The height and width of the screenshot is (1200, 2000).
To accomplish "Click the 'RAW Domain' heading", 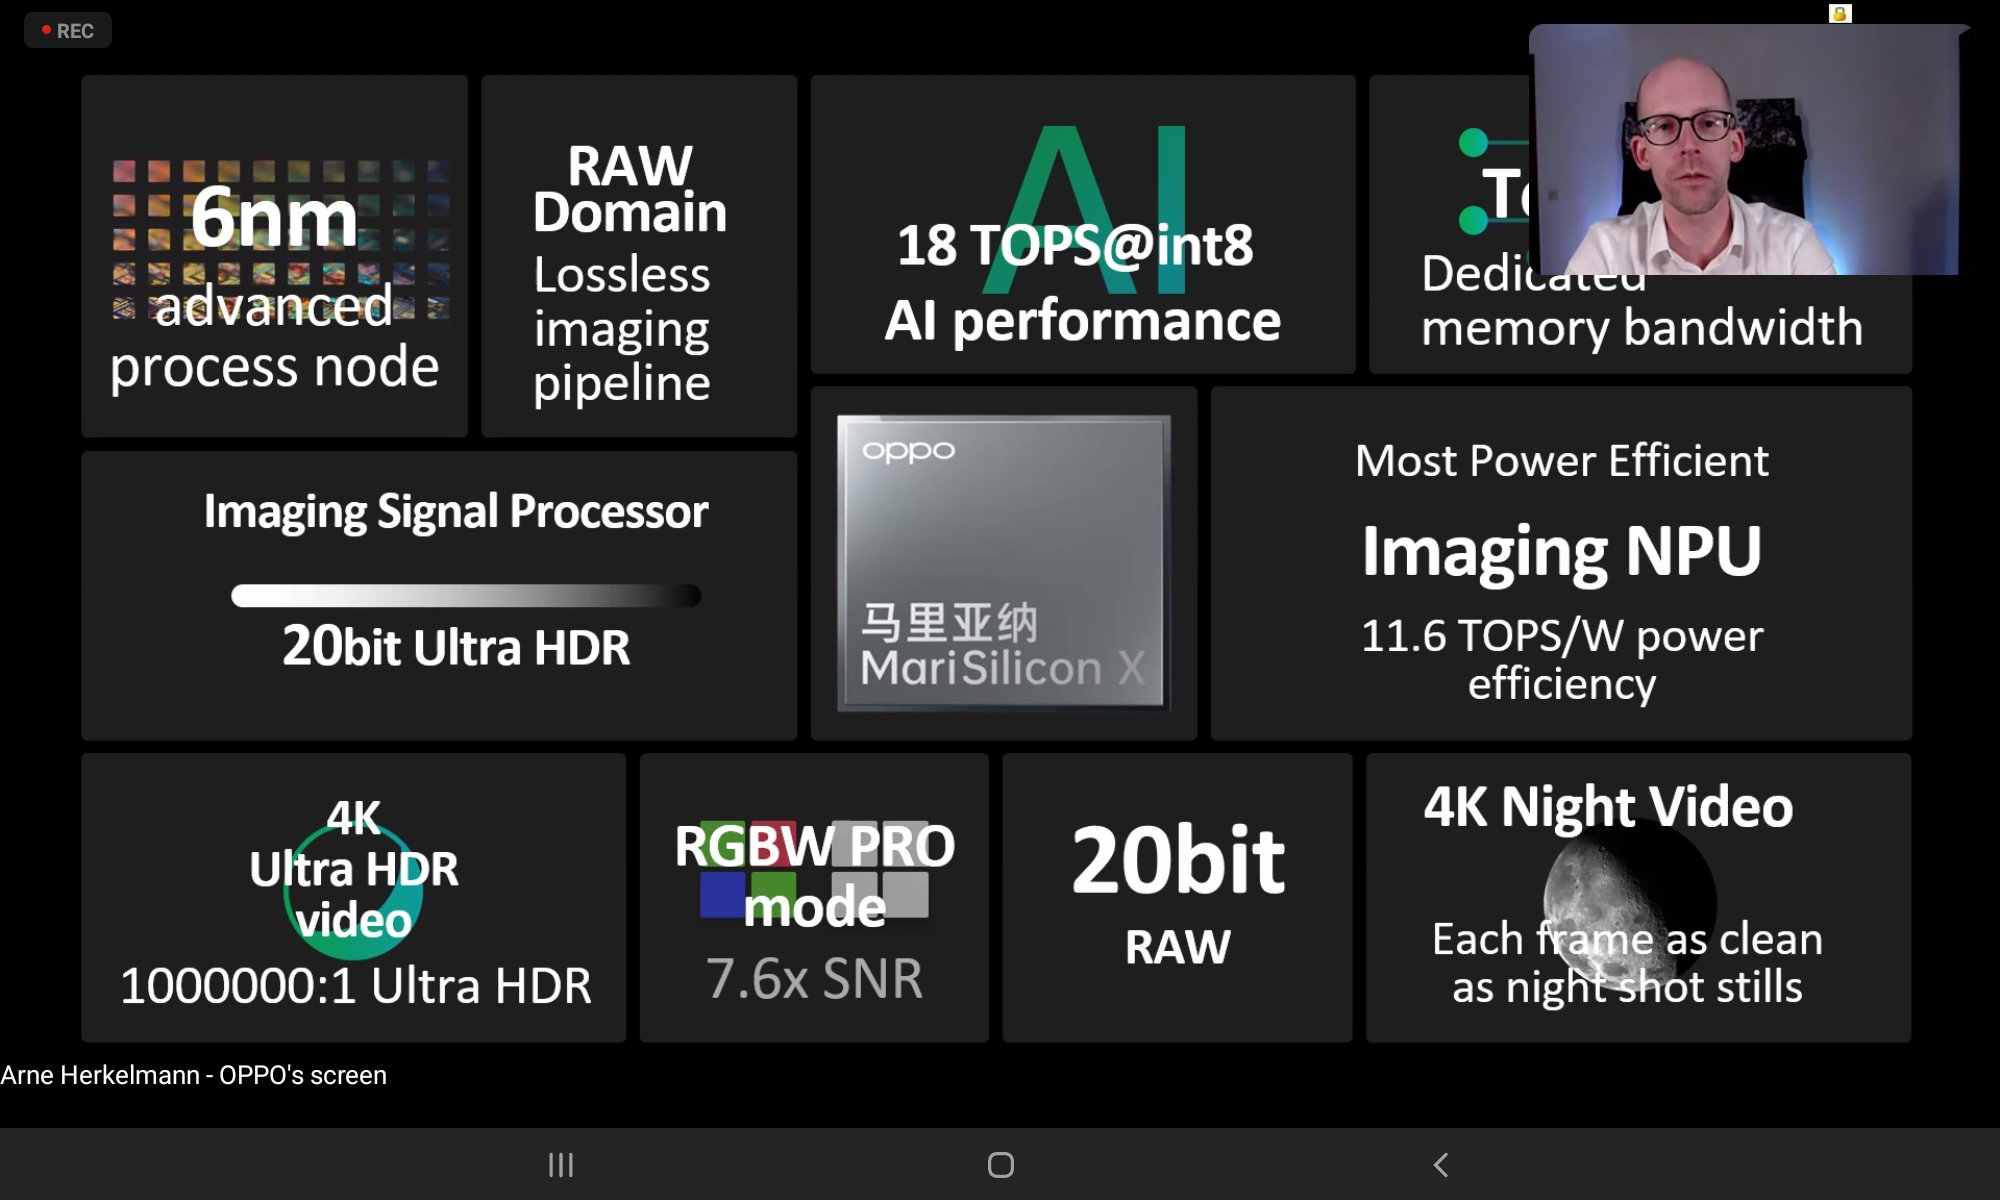I will tap(630, 189).
